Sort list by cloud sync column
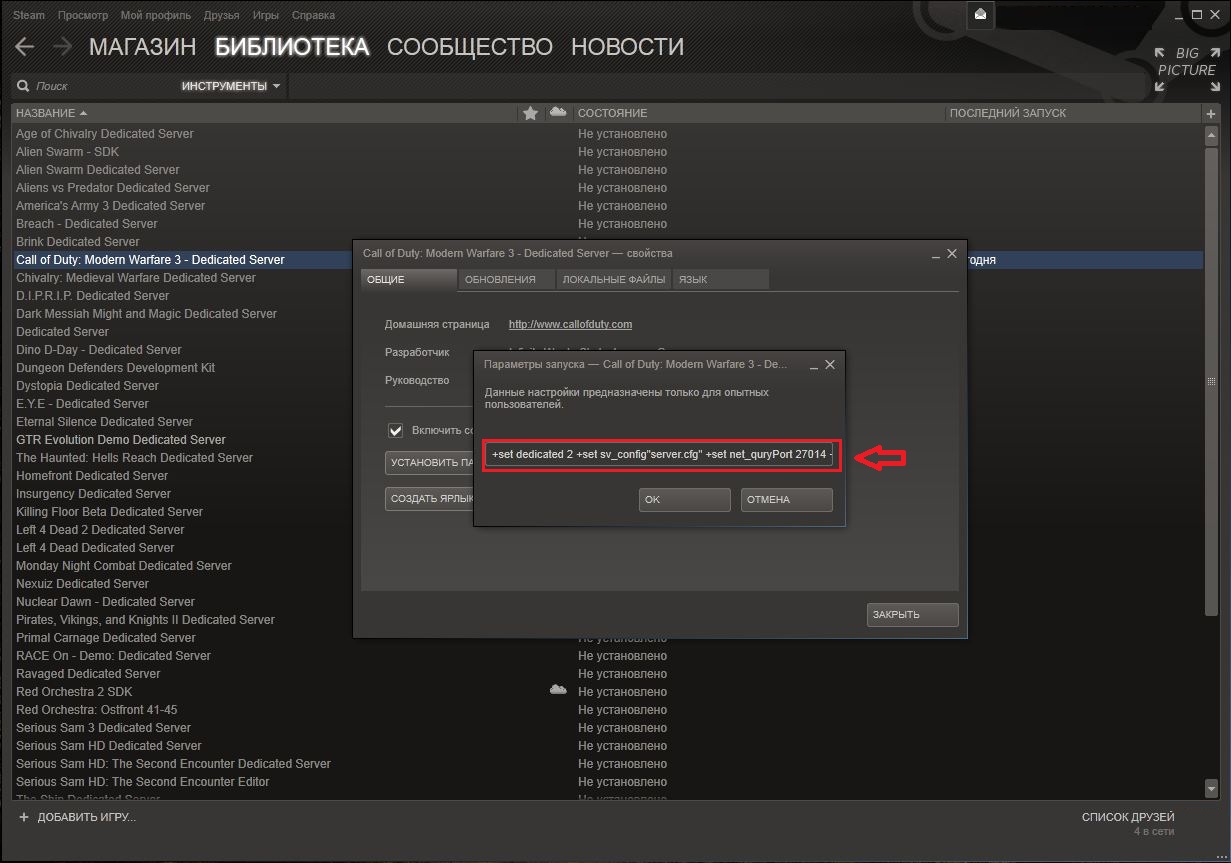 (558, 112)
